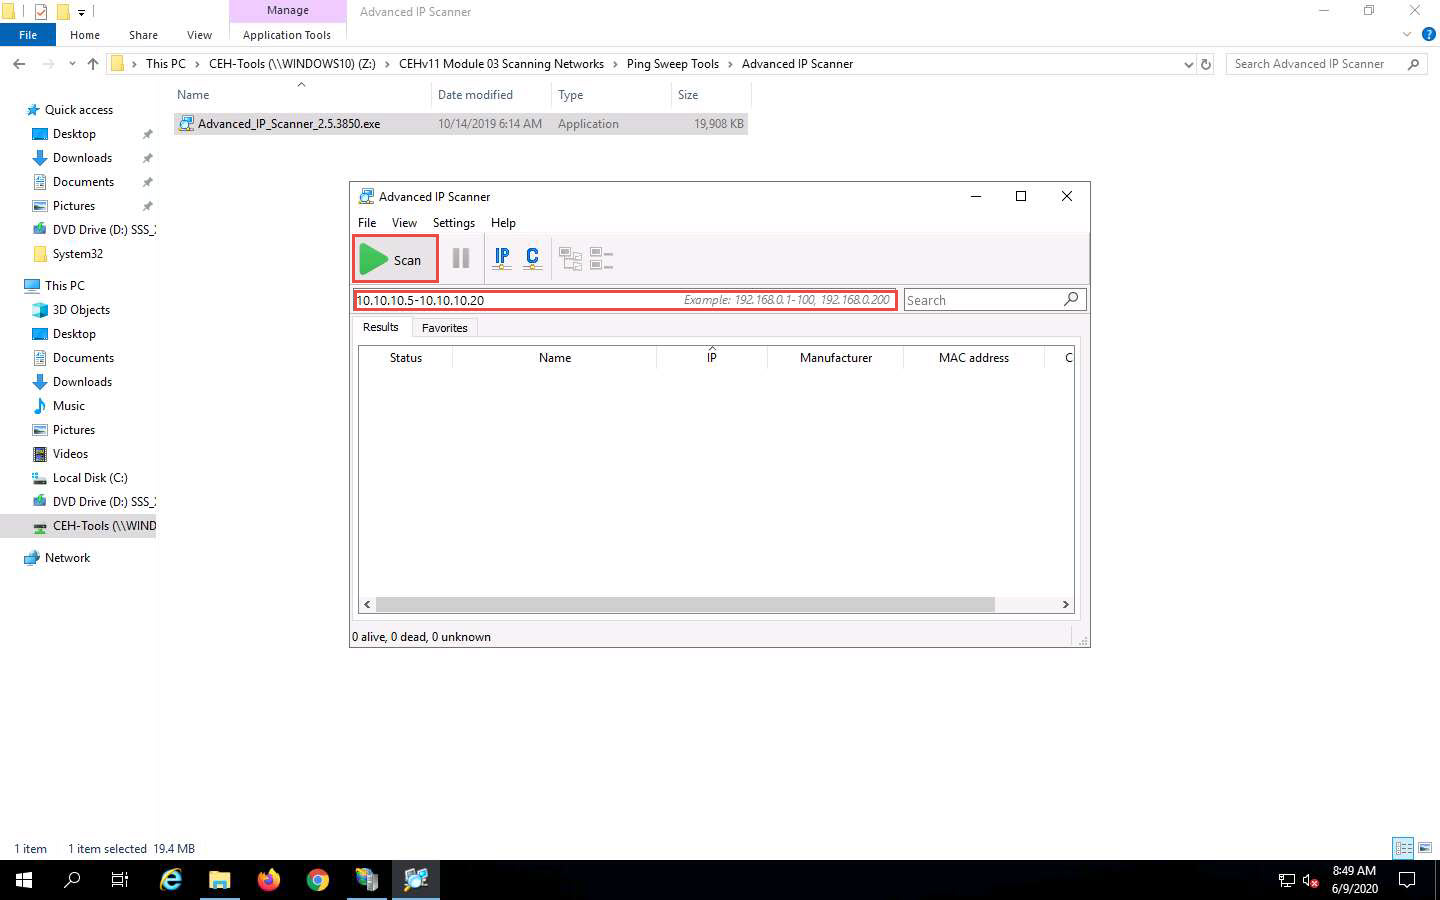Sort results by MAC address column

[x=974, y=357]
